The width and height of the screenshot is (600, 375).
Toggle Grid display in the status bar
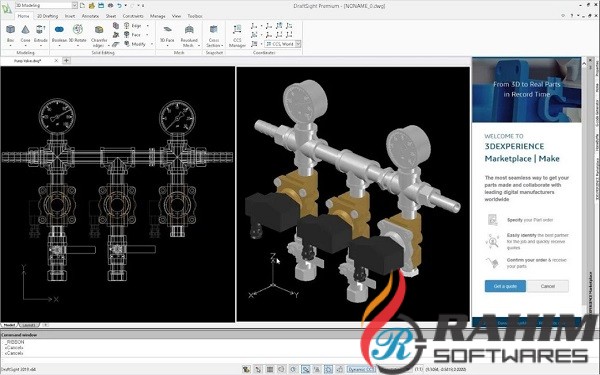tap(270, 369)
